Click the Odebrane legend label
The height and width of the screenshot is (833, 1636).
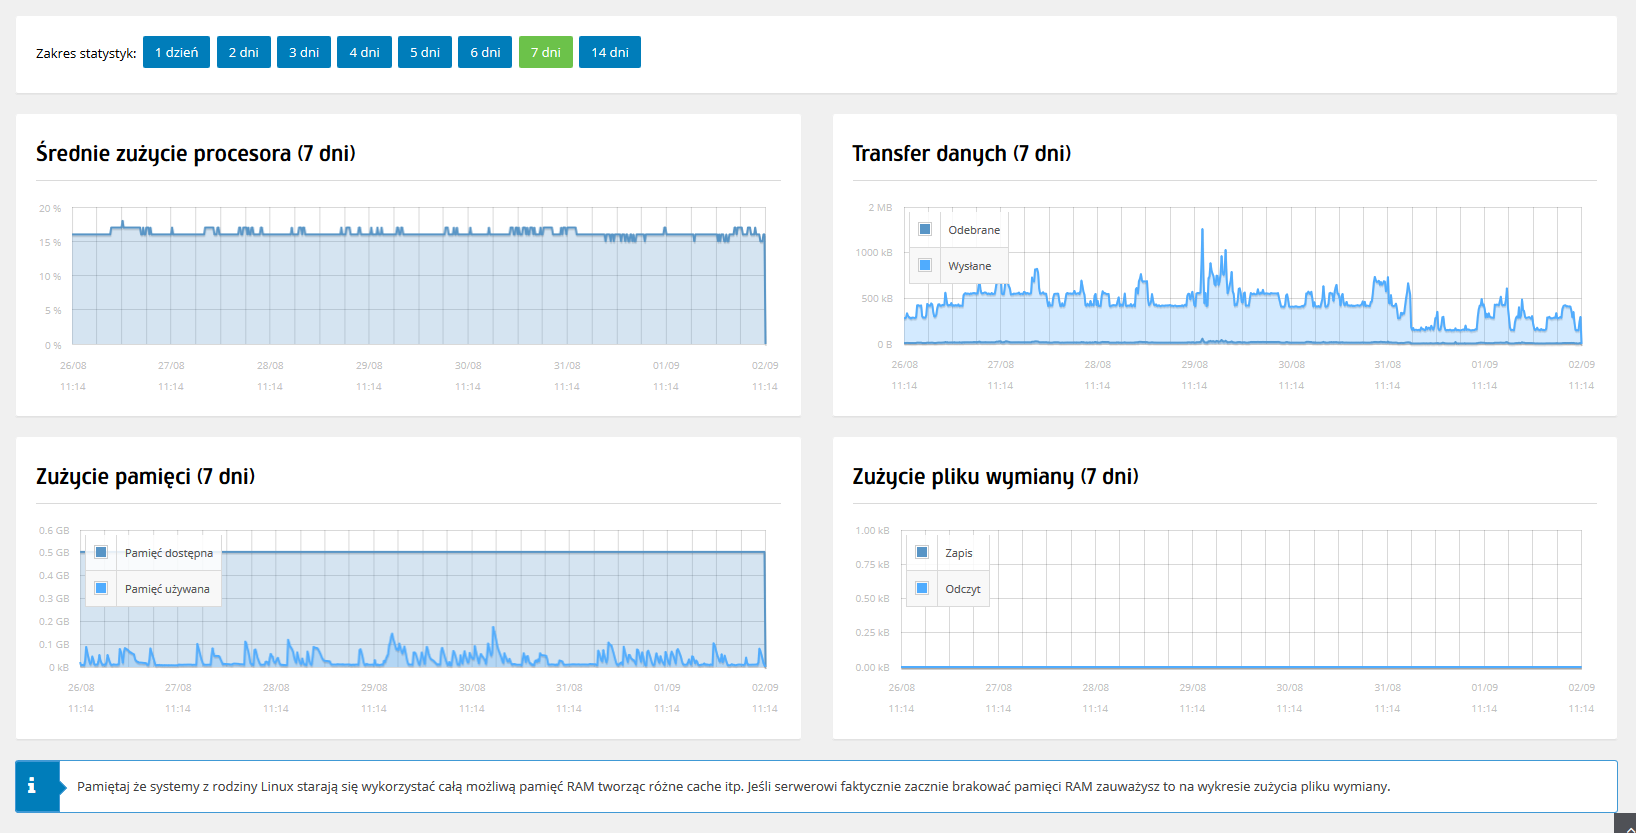[x=974, y=230]
